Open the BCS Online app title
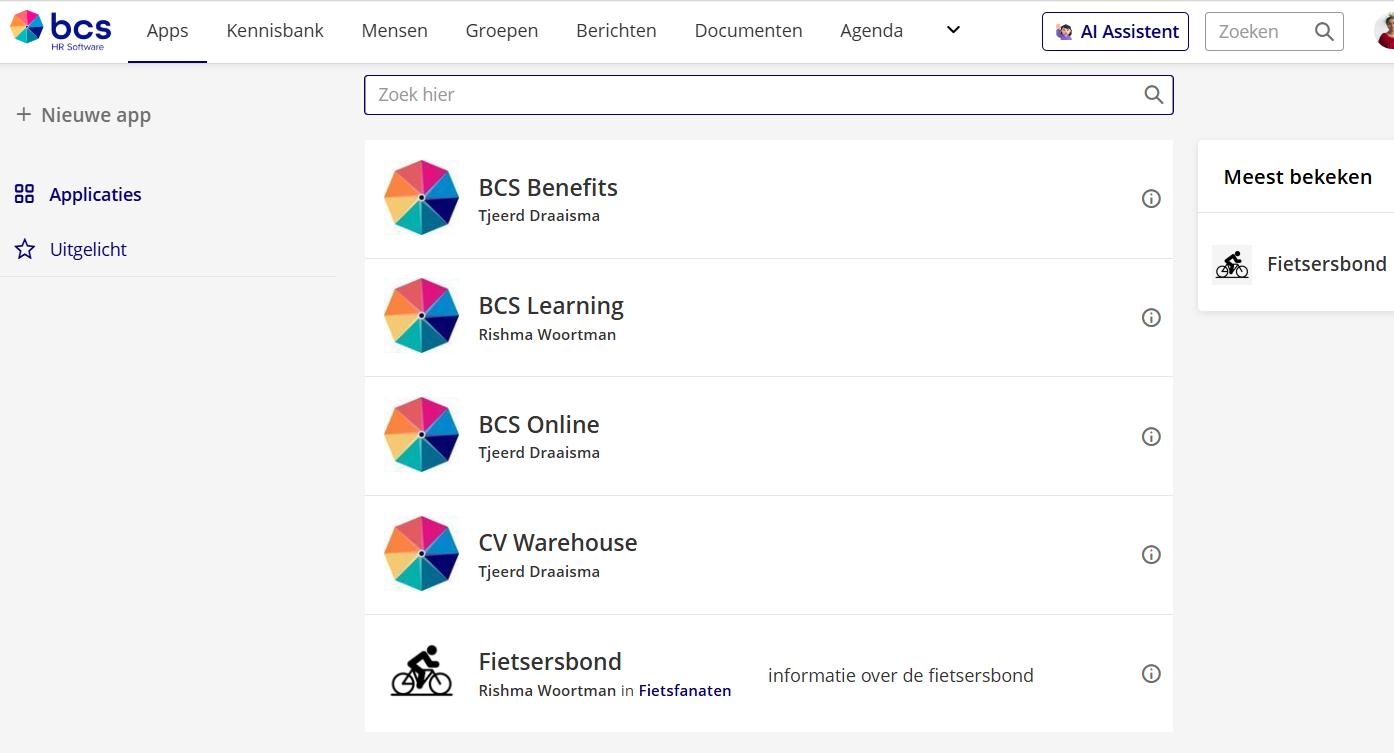1394x753 pixels. point(539,424)
